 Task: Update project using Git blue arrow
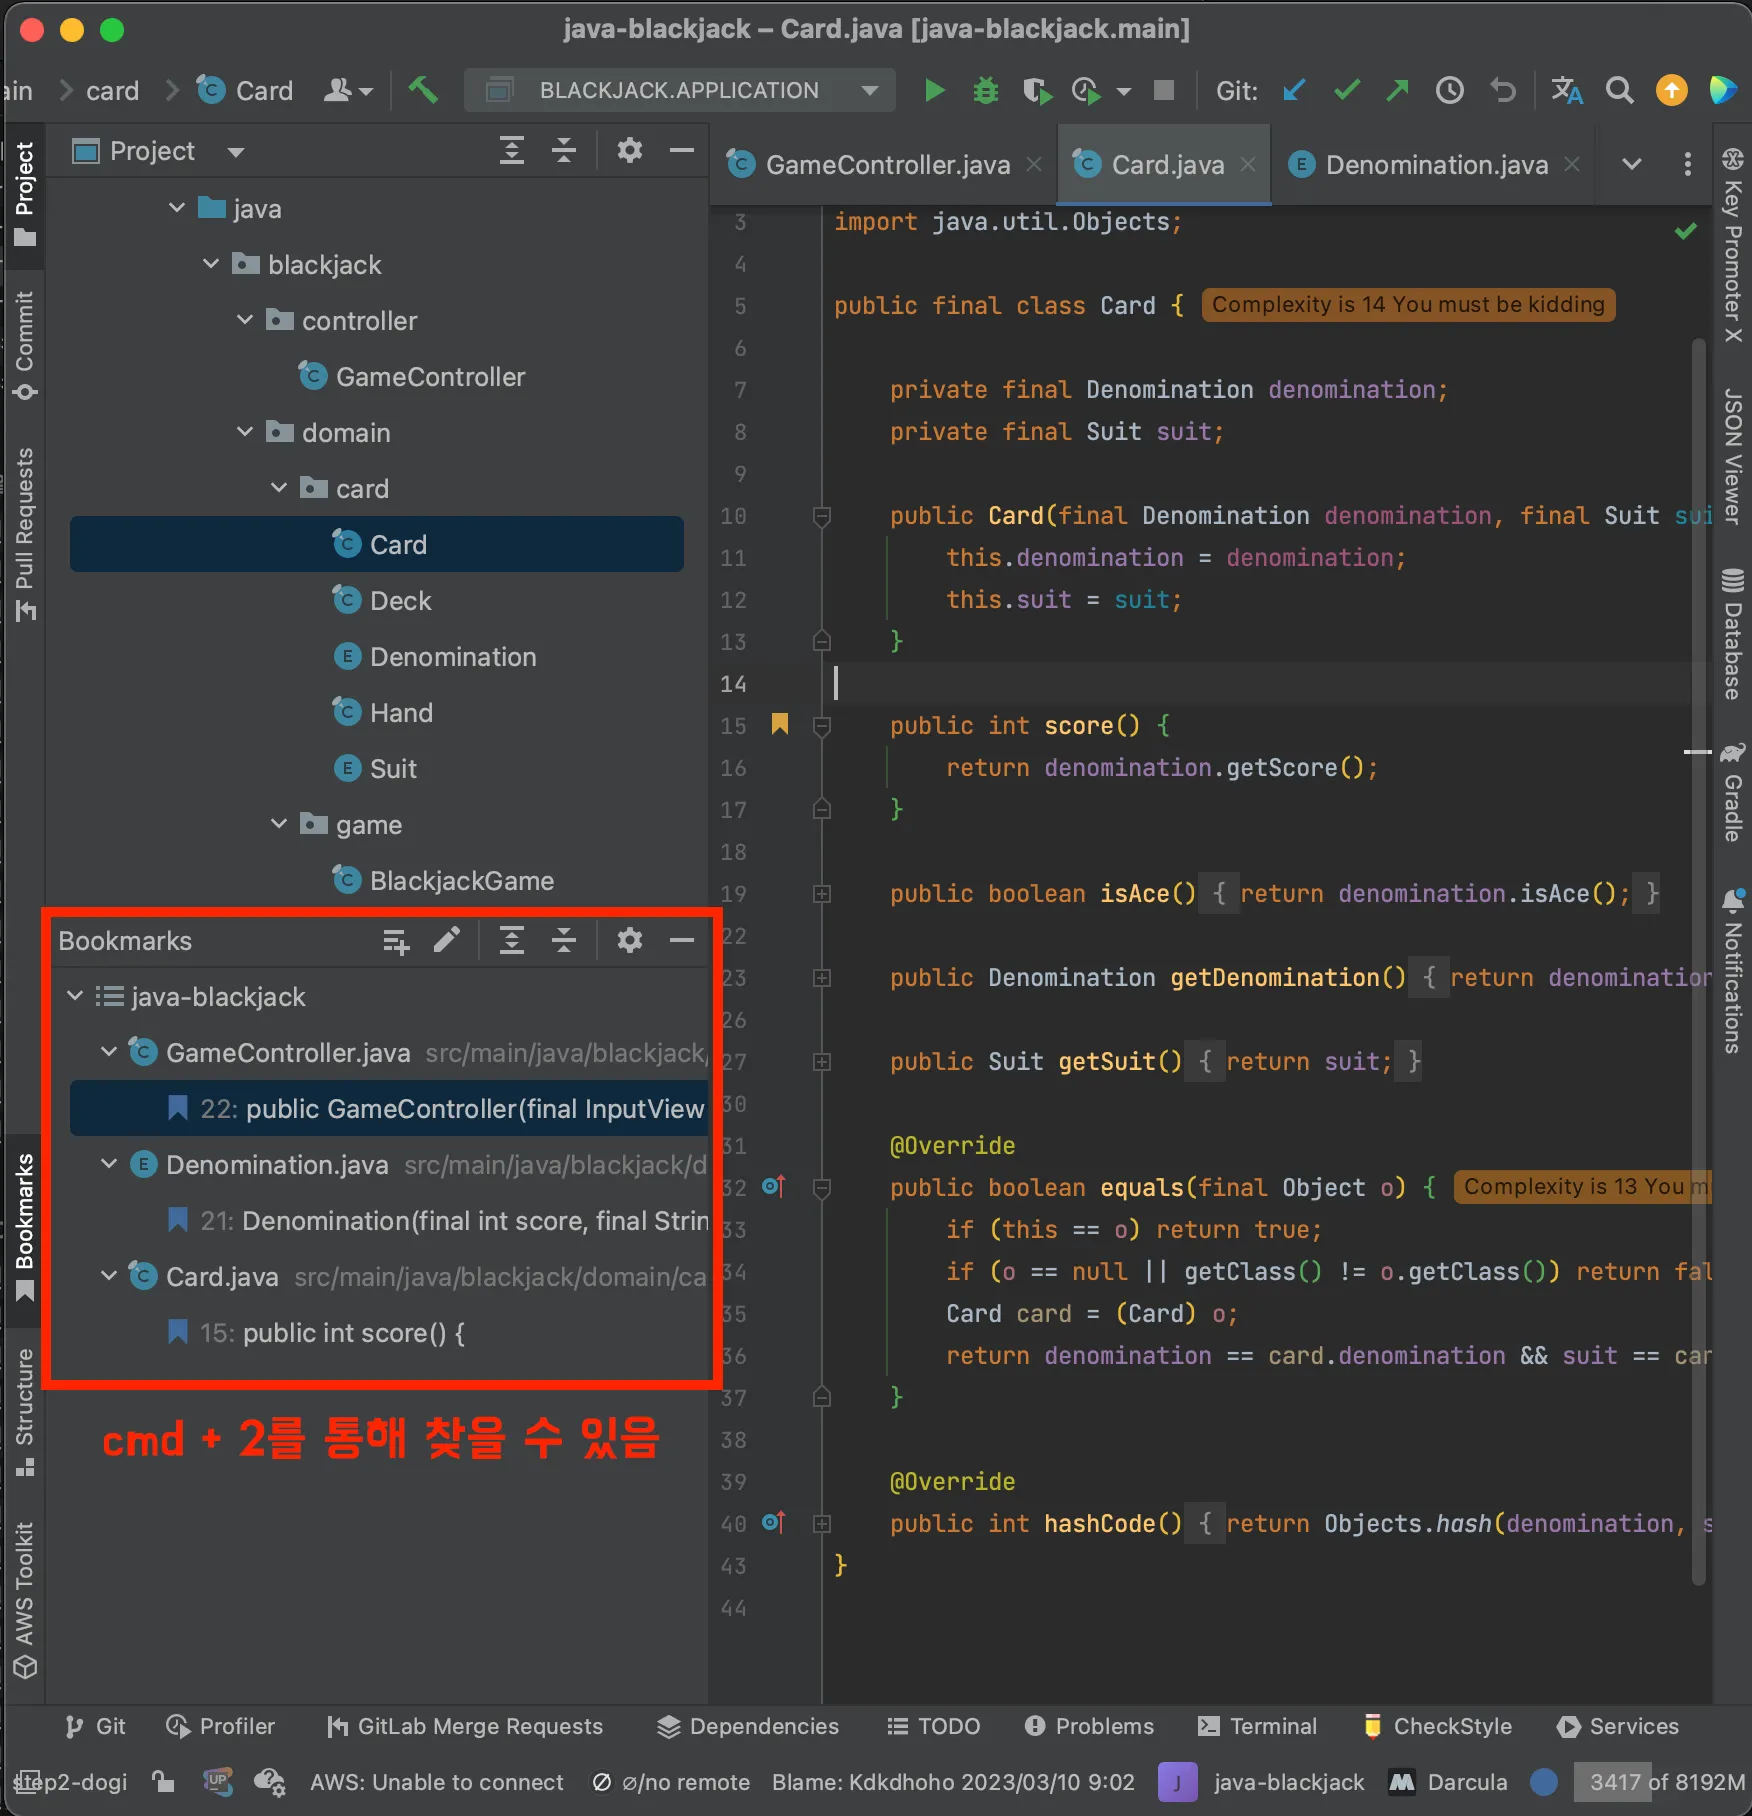pyautogui.click(x=1294, y=91)
